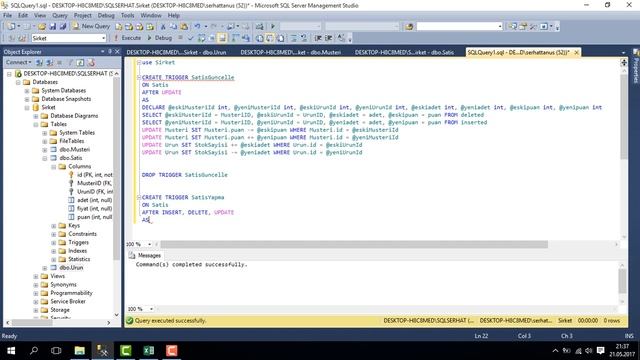Open the Query menu
The width and height of the screenshot is (640, 360).
[x=60, y=16]
